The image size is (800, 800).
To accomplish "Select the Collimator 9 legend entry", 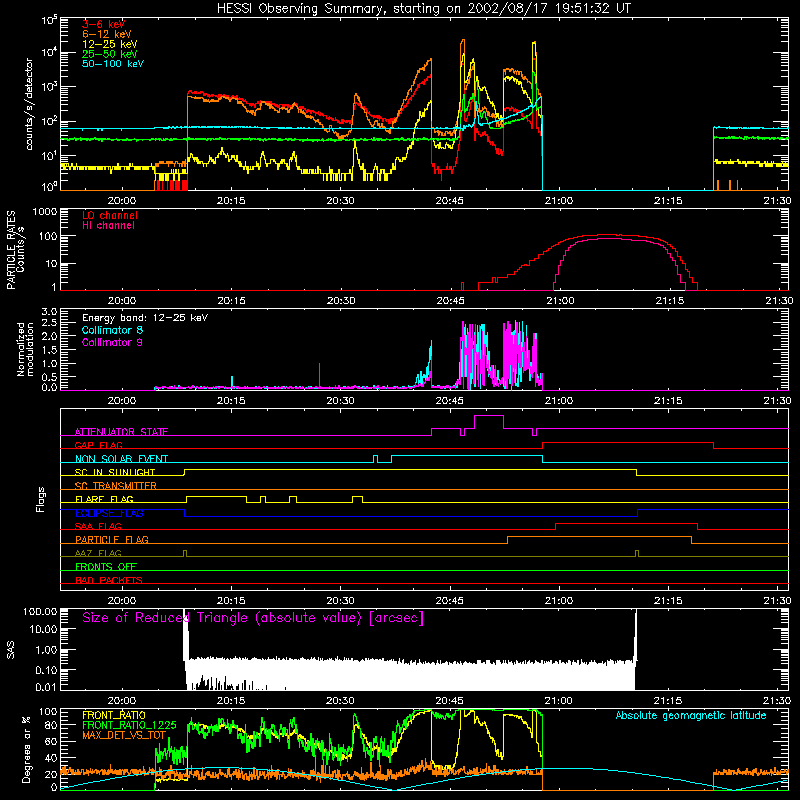I will (112, 342).
